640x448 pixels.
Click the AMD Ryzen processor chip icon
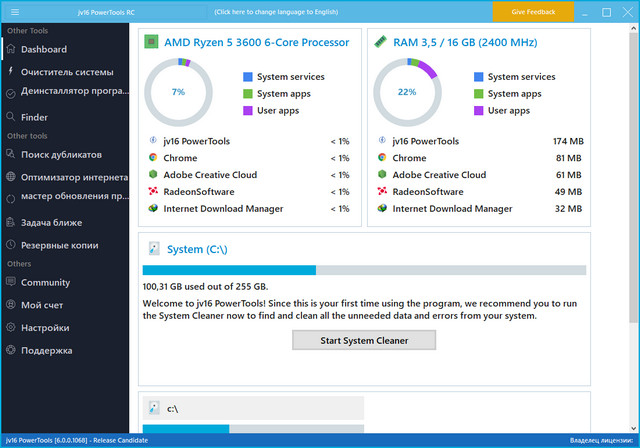[151, 43]
